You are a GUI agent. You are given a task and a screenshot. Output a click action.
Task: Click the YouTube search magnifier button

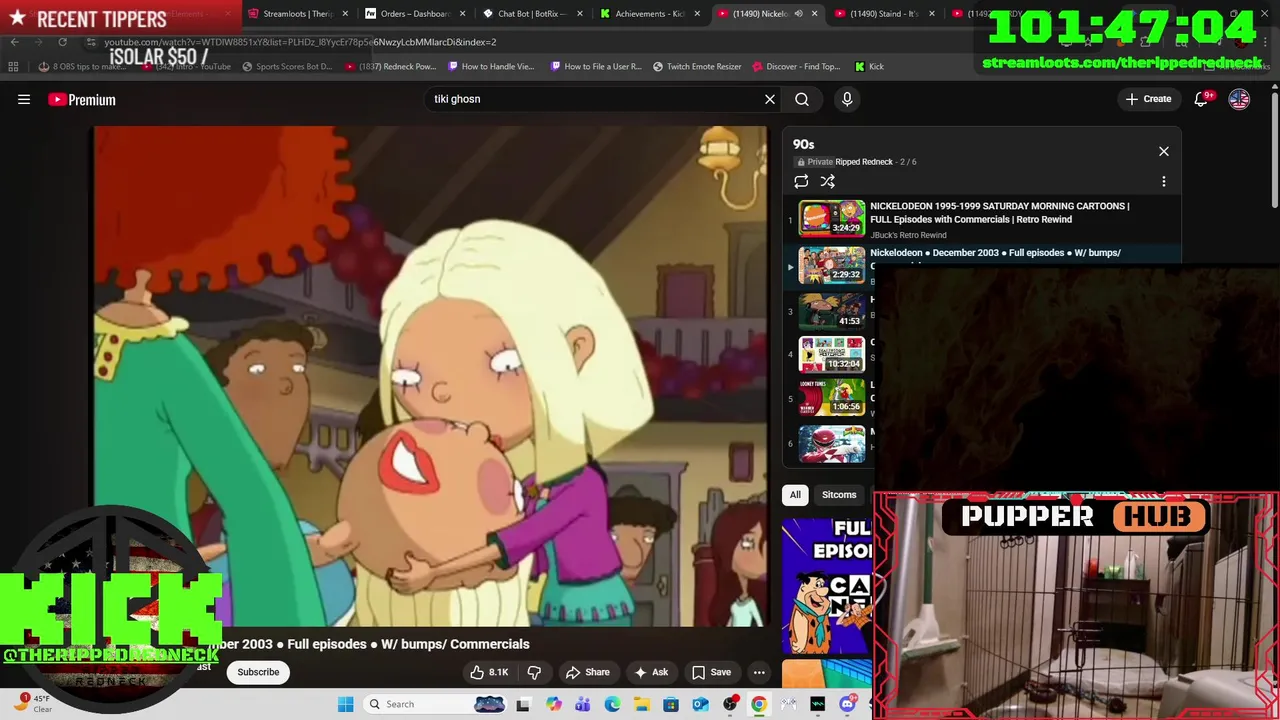pos(802,99)
